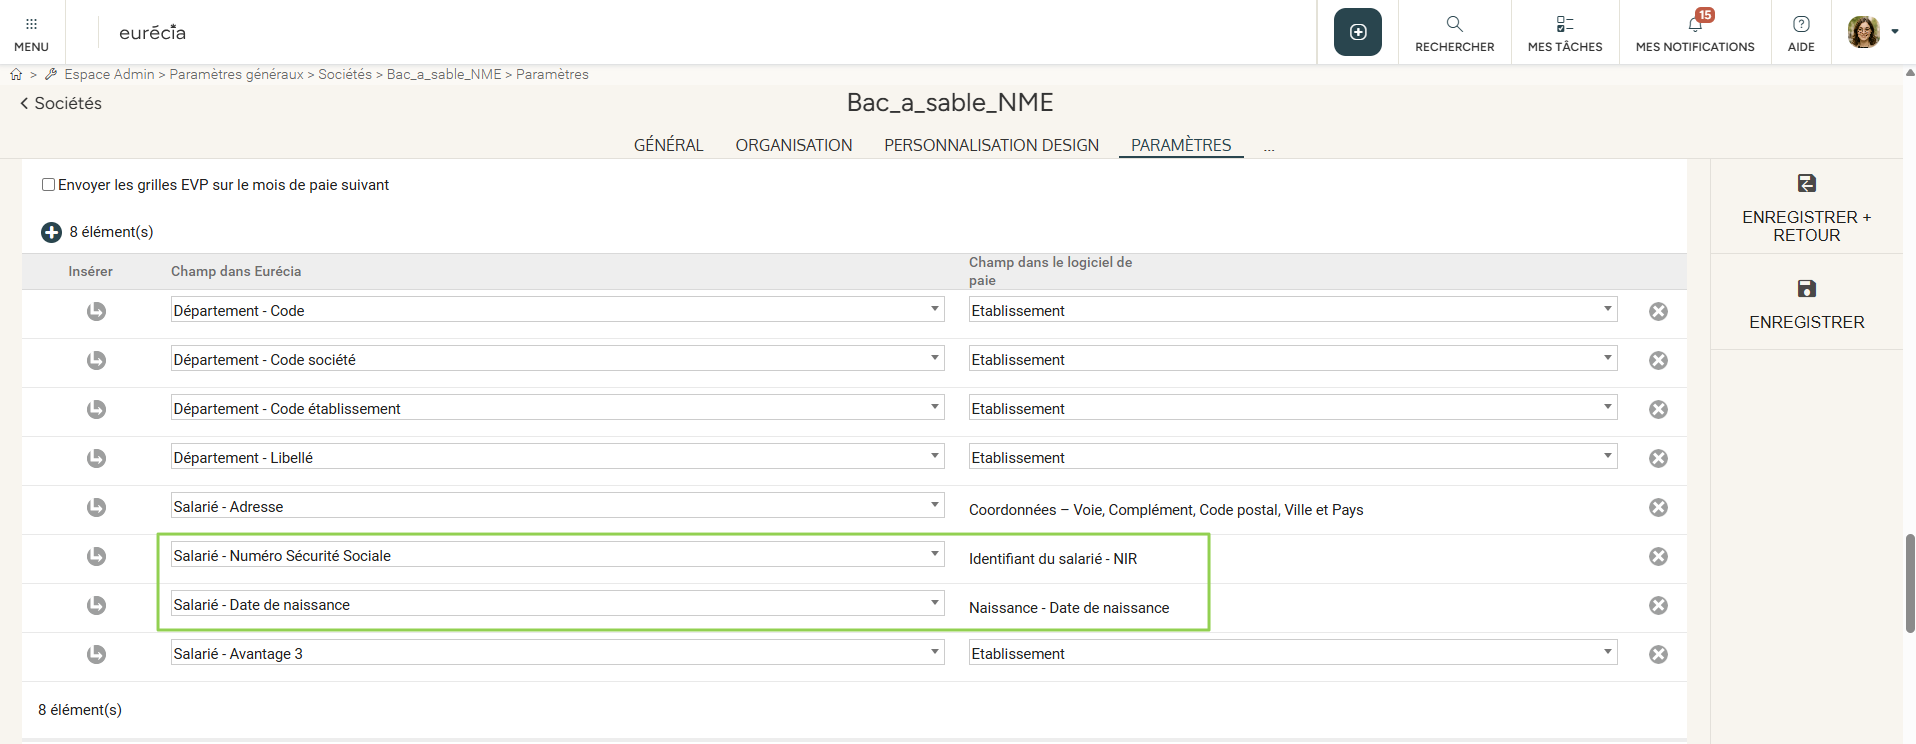
Task: Click insert icon for Département - Code row
Action: (x=96, y=312)
